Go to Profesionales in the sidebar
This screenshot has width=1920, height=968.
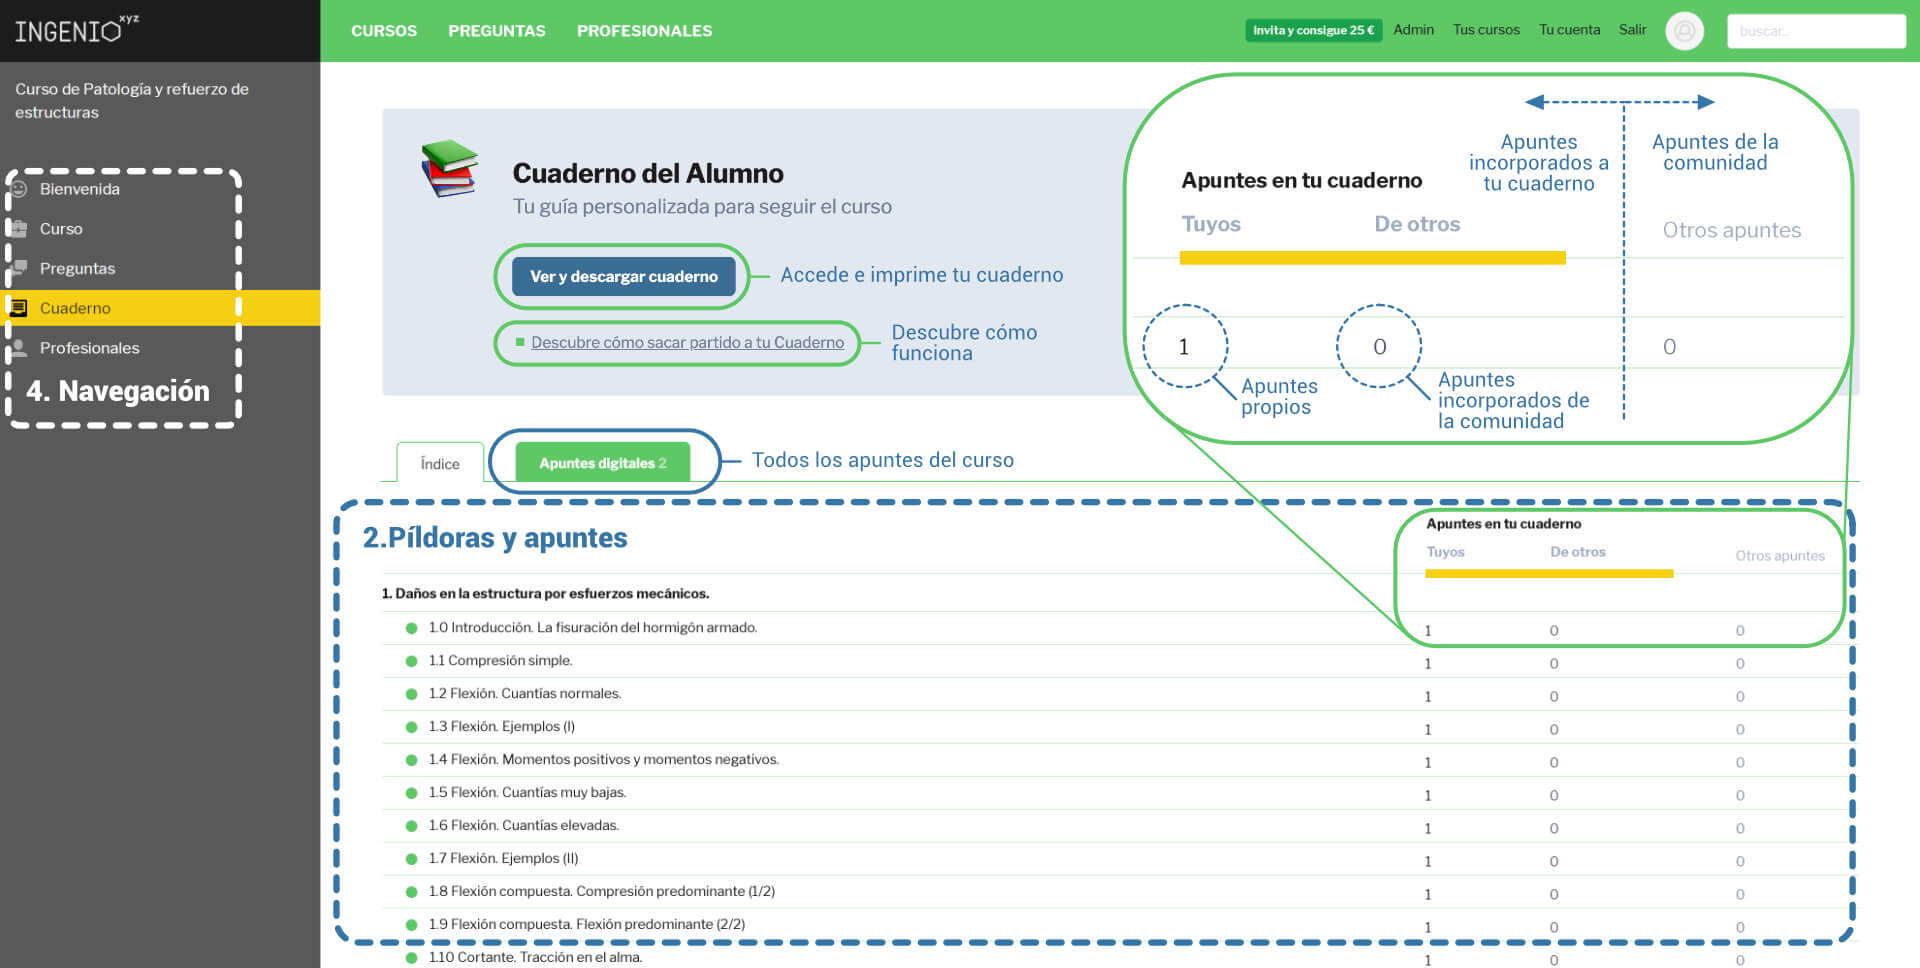tap(90, 348)
